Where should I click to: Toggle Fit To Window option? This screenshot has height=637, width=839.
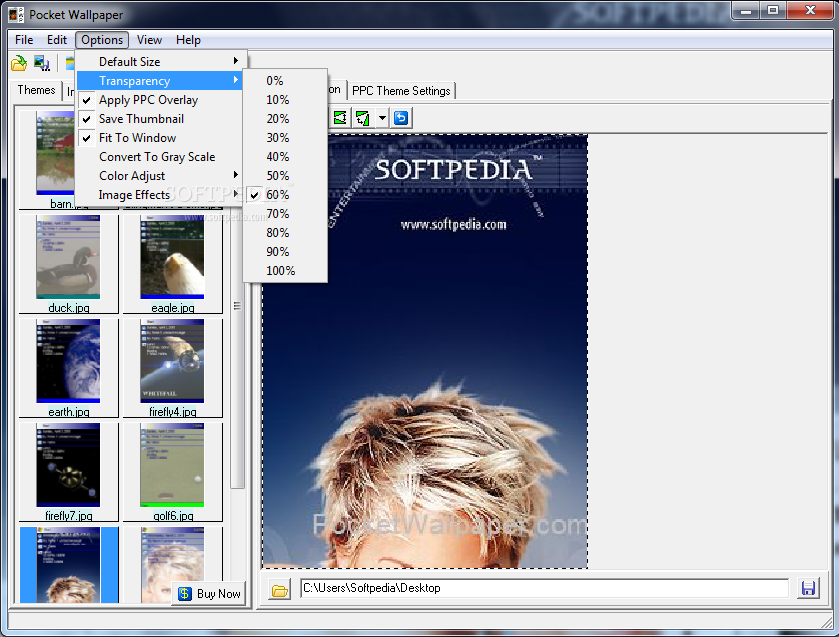[x=159, y=138]
